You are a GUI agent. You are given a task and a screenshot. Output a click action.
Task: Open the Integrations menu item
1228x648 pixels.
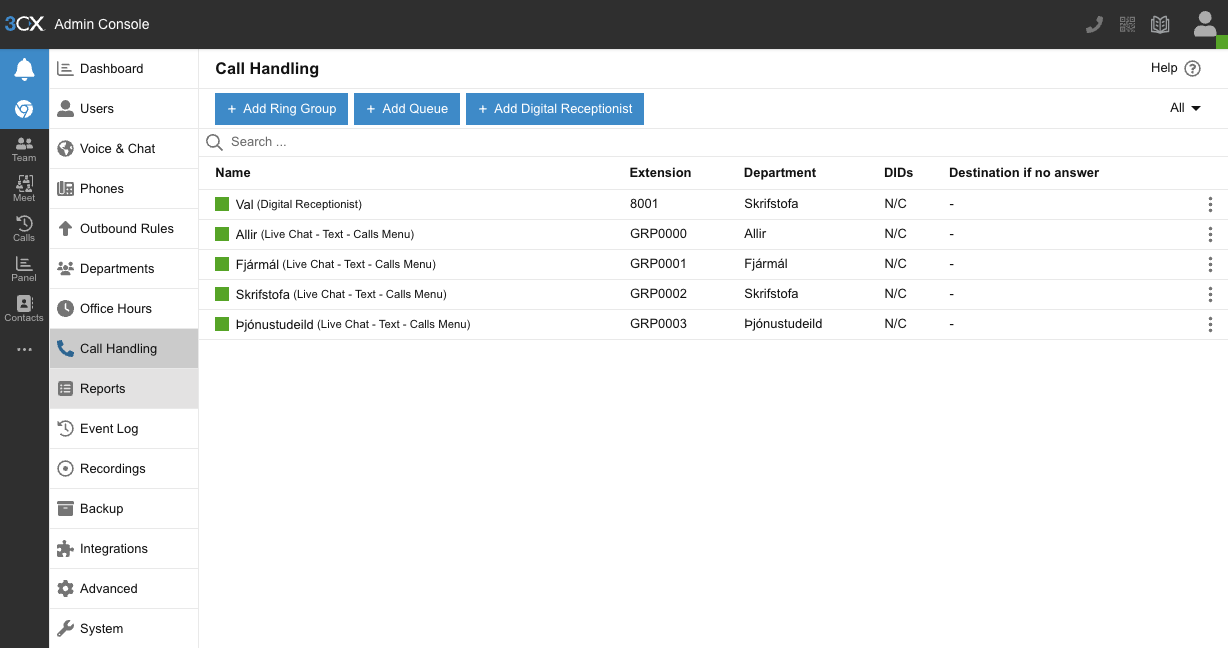coord(124,549)
